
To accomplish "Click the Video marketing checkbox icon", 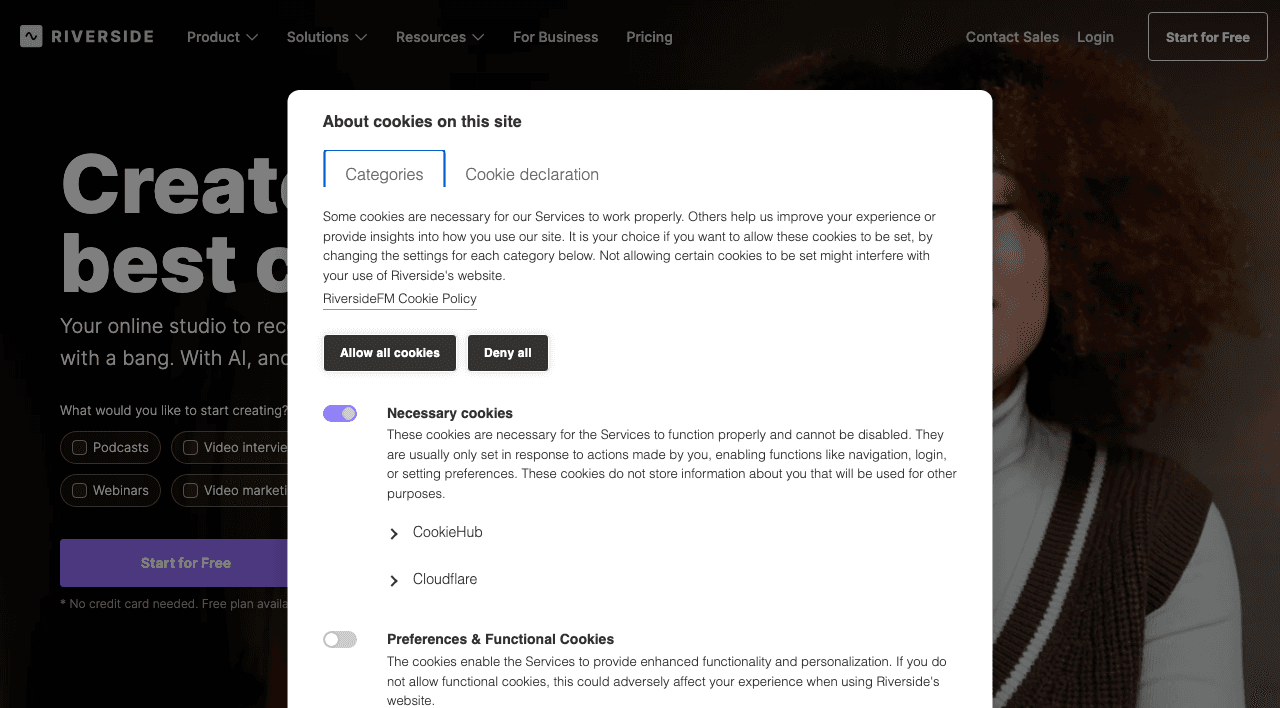I will pyautogui.click(x=189, y=490).
